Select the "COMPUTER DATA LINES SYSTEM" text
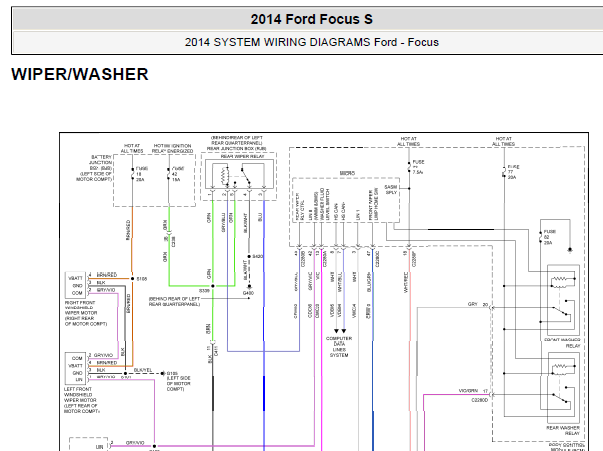 tap(339, 347)
